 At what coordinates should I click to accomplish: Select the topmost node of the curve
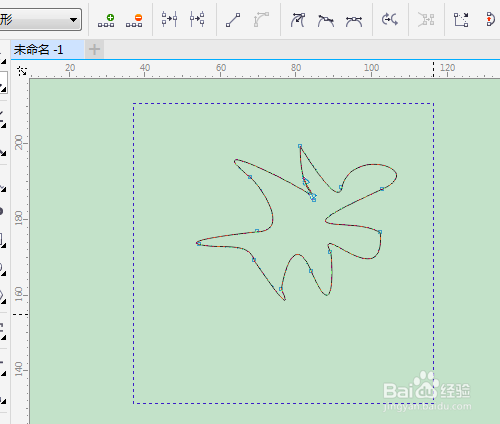tap(300, 146)
